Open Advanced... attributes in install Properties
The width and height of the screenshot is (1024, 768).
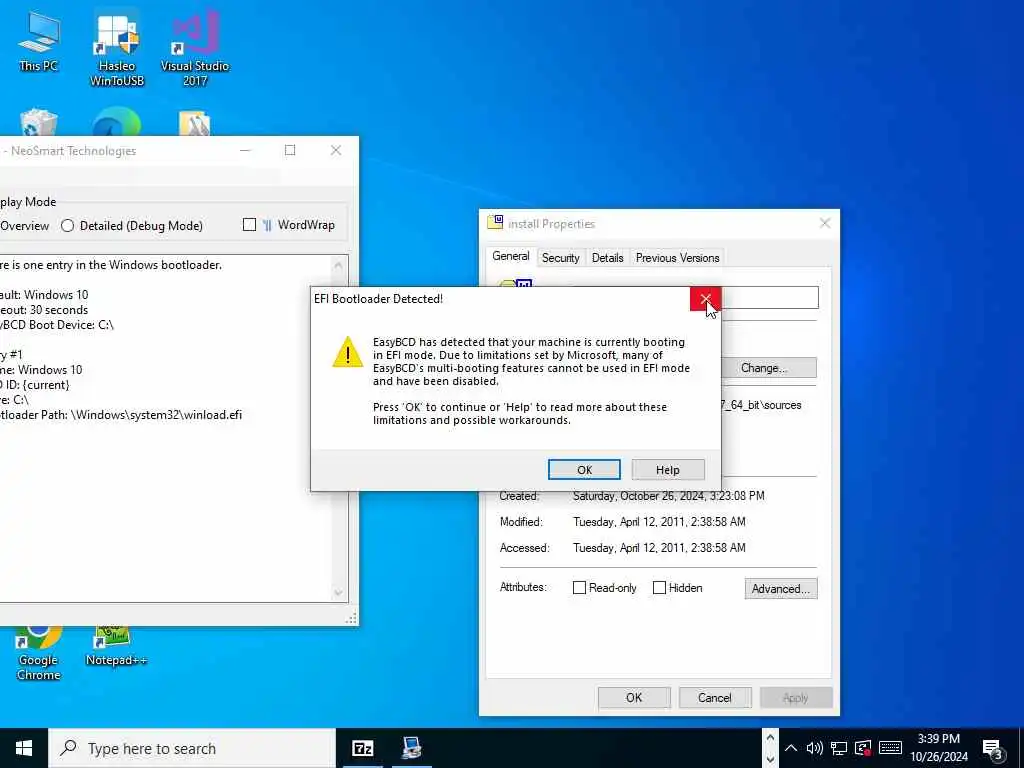pyautogui.click(x=780, y=588)
